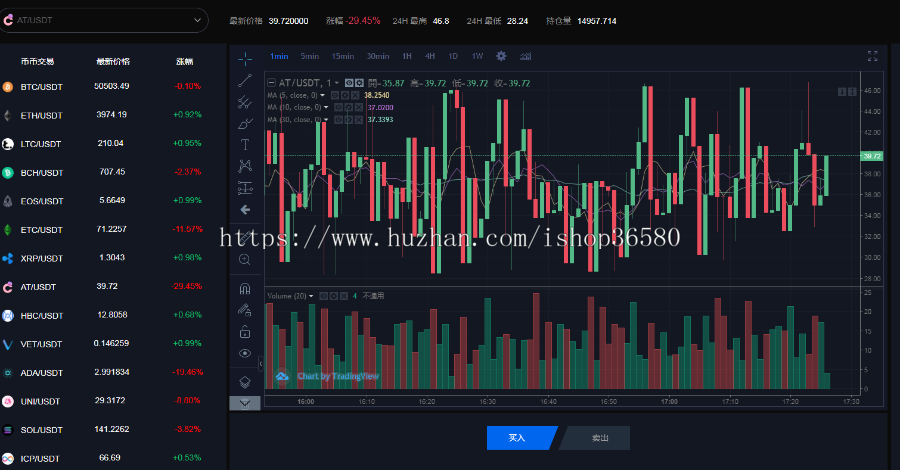Switch to the 1H interval
The image size is (900, 470).
coord(407,56)
